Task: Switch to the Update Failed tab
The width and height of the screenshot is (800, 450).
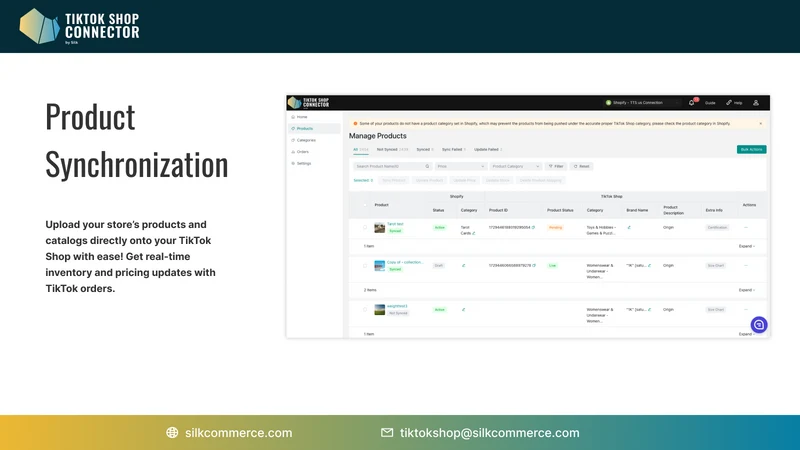Action: [x=488, y=149]
